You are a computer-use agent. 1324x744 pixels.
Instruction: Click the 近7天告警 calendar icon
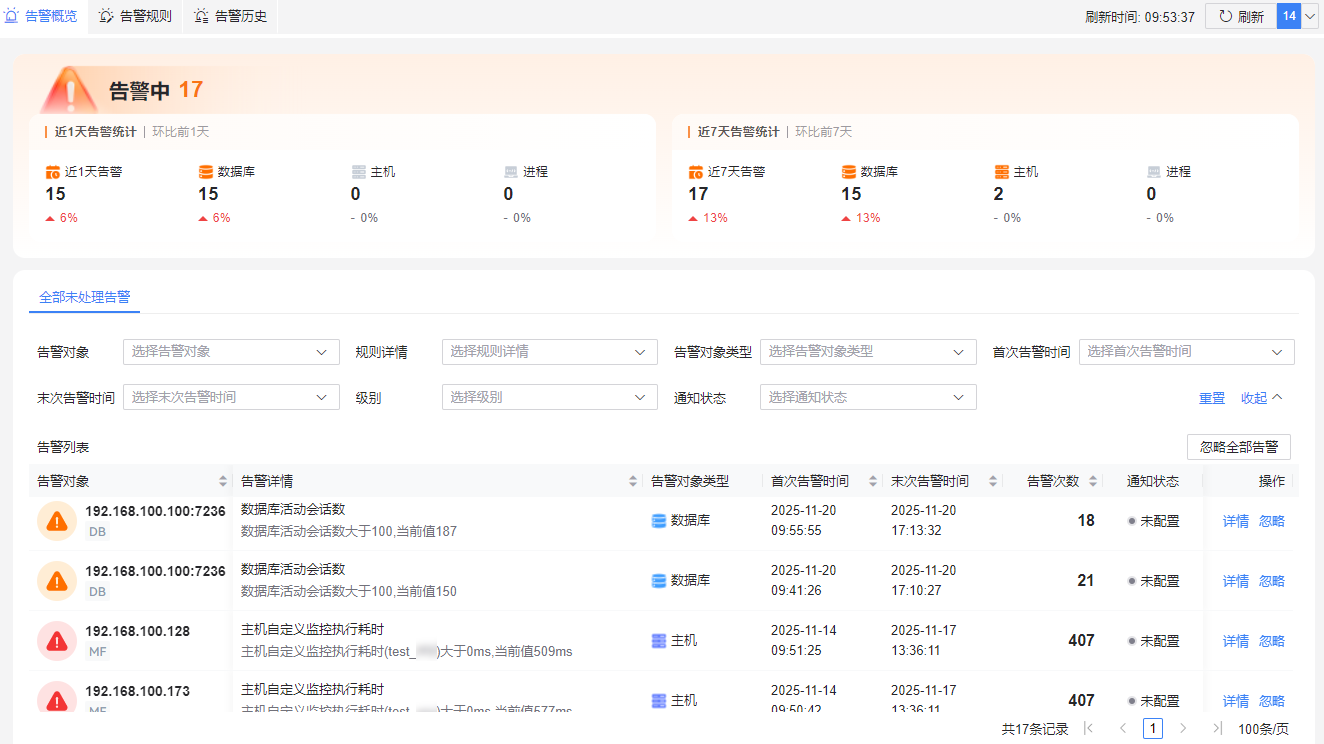696,172
